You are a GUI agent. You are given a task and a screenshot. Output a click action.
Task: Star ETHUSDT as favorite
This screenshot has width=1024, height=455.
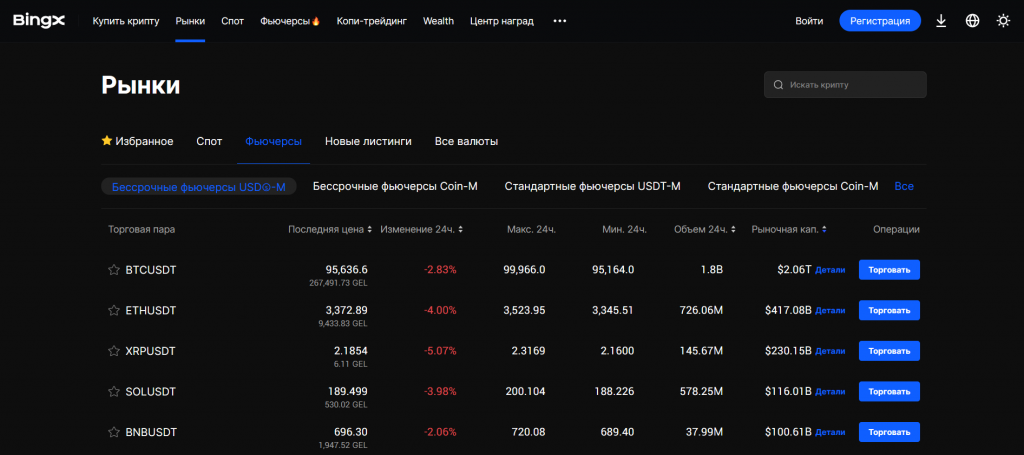point(114,311)
